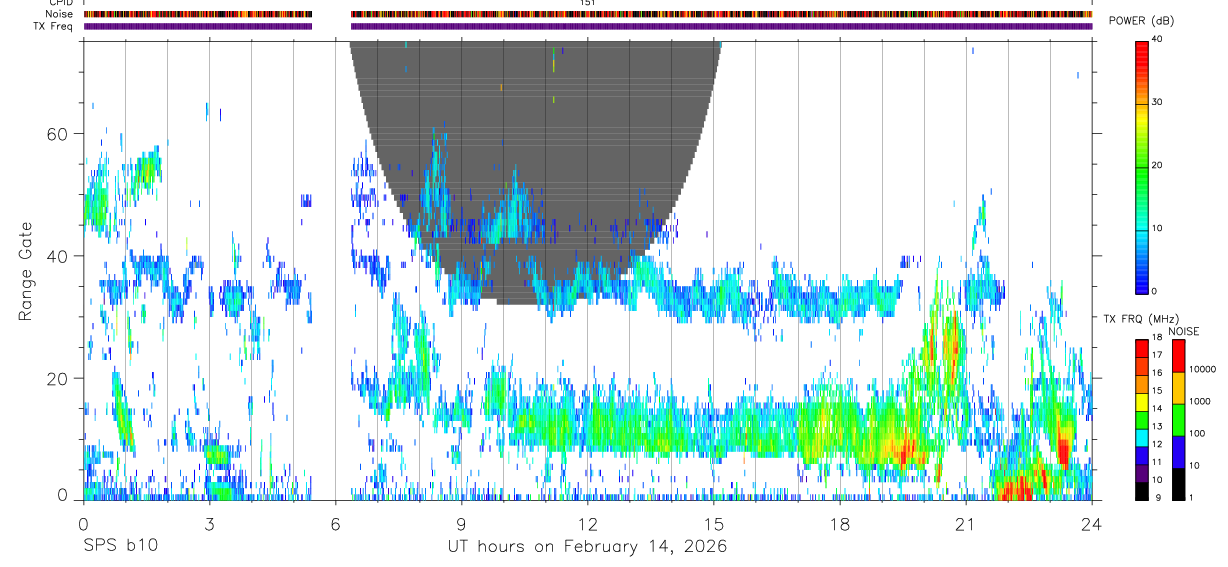Viewport: 1228px width, 567px height.
Task: Click the Noise strip above the plot
Action: tap(588, 14)
